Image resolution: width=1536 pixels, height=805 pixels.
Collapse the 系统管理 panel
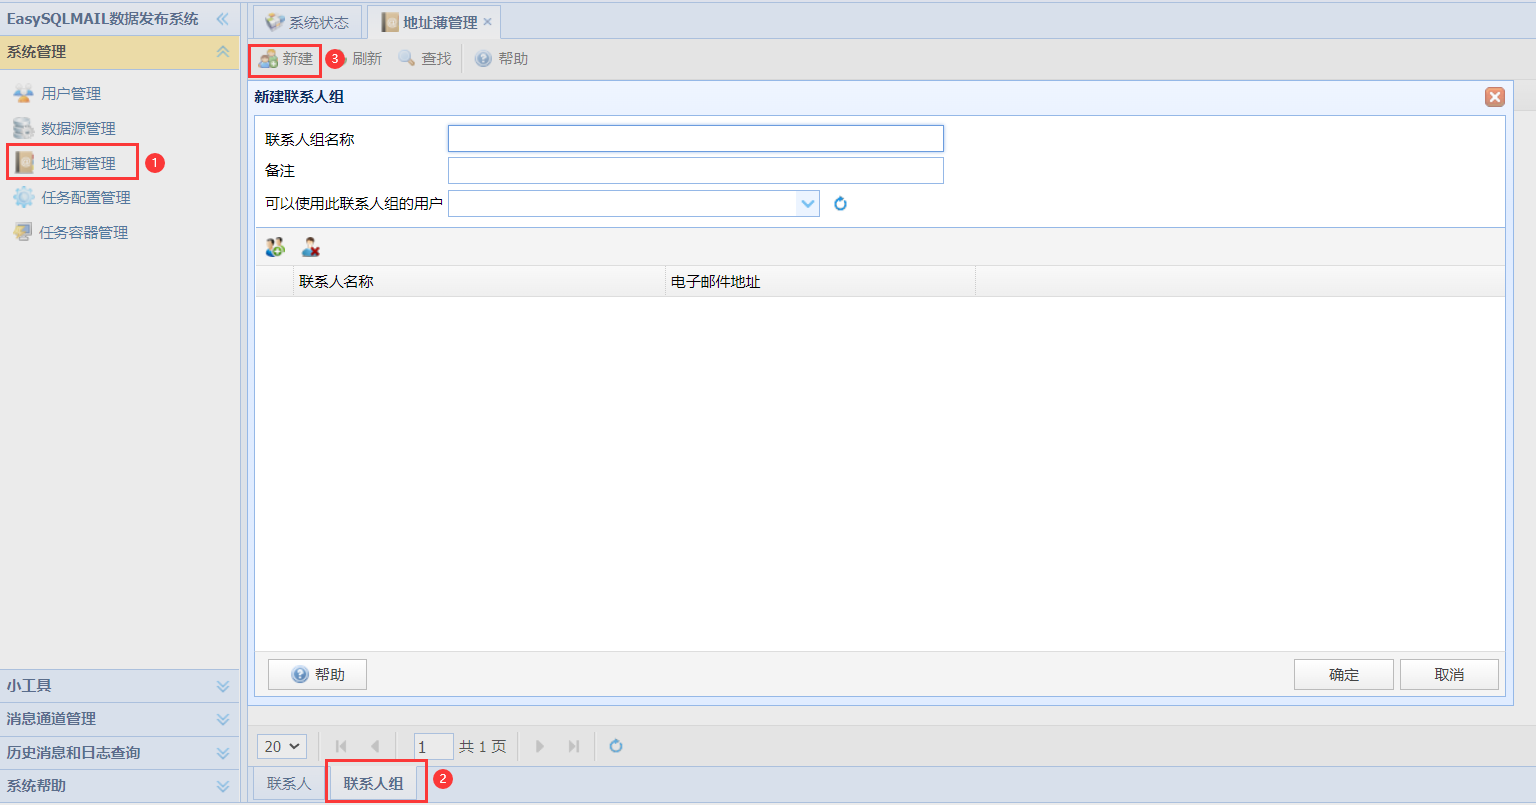[223, 52]
